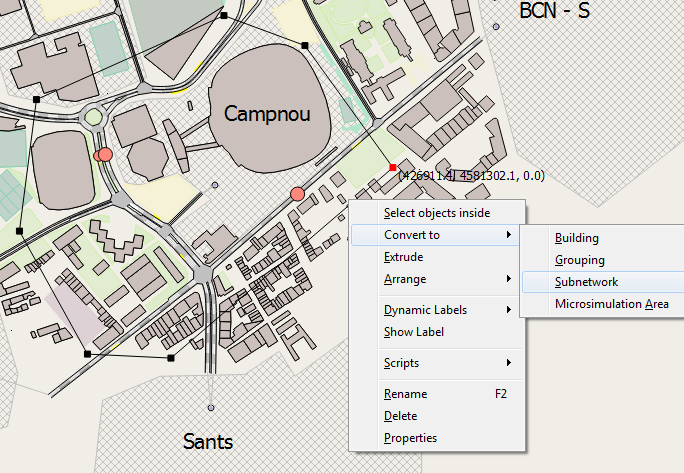Choose Select objects inside
This screenshot has width=684, height=473.
[x=437, y=213]
